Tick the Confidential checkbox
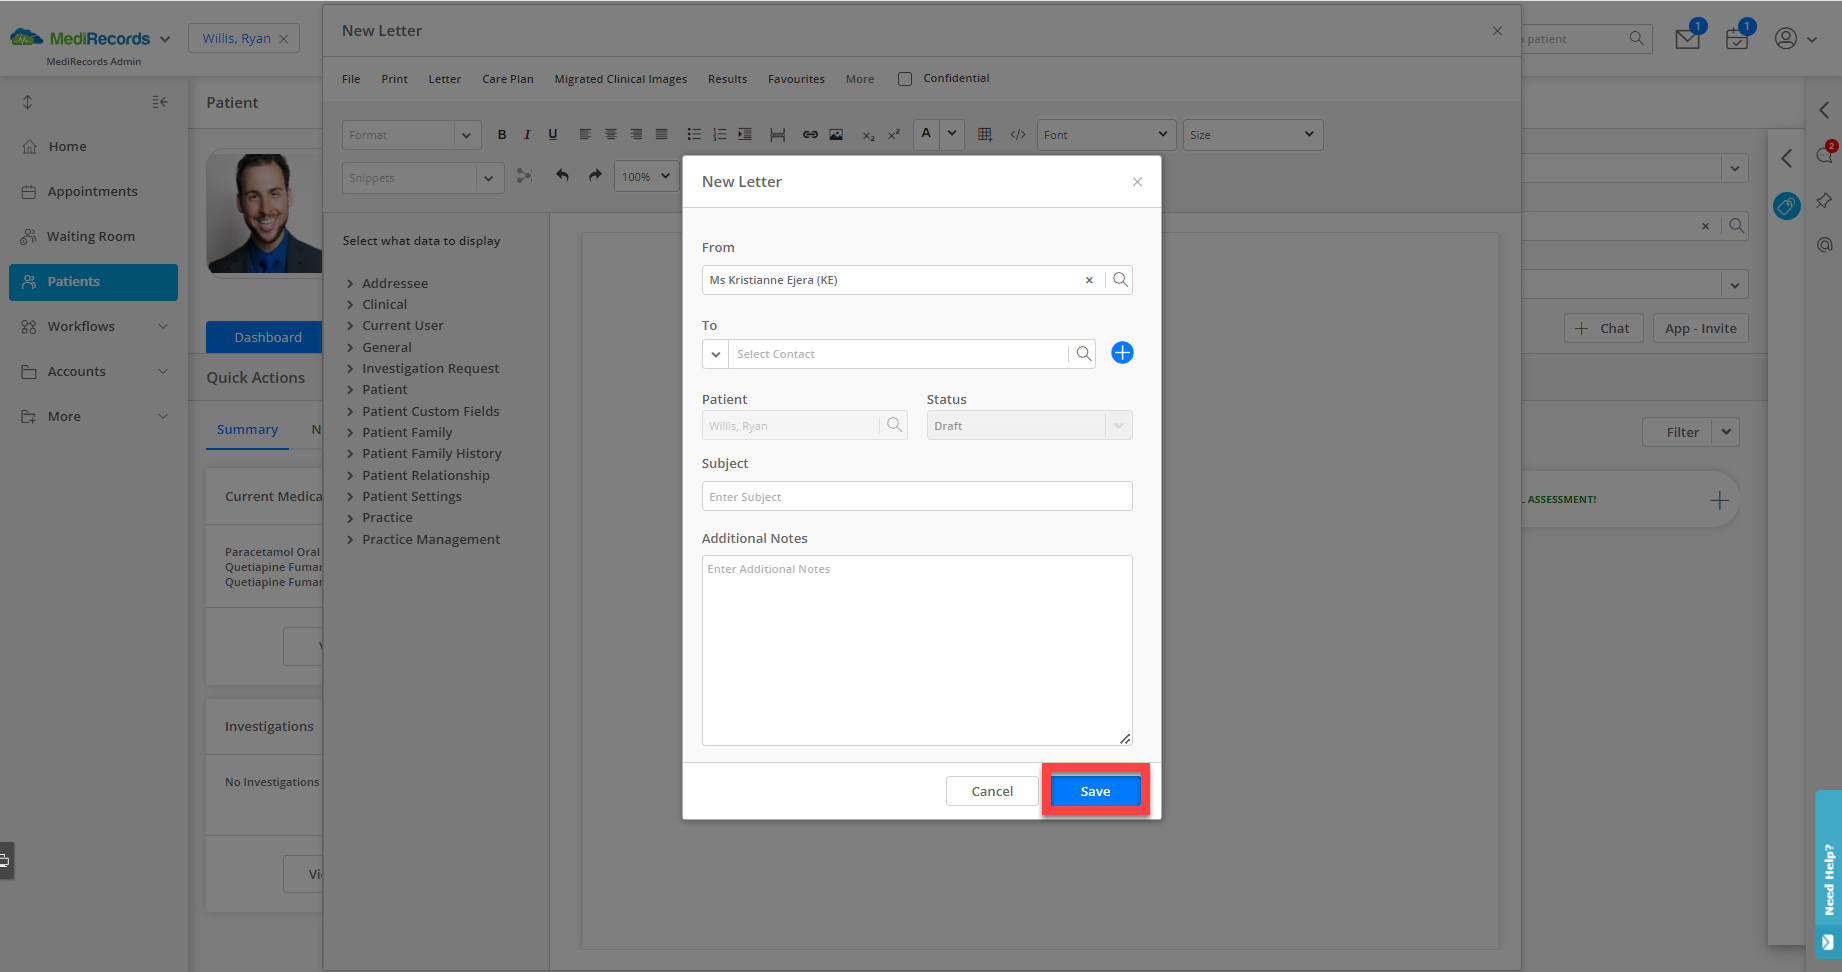 pos(905,79)
